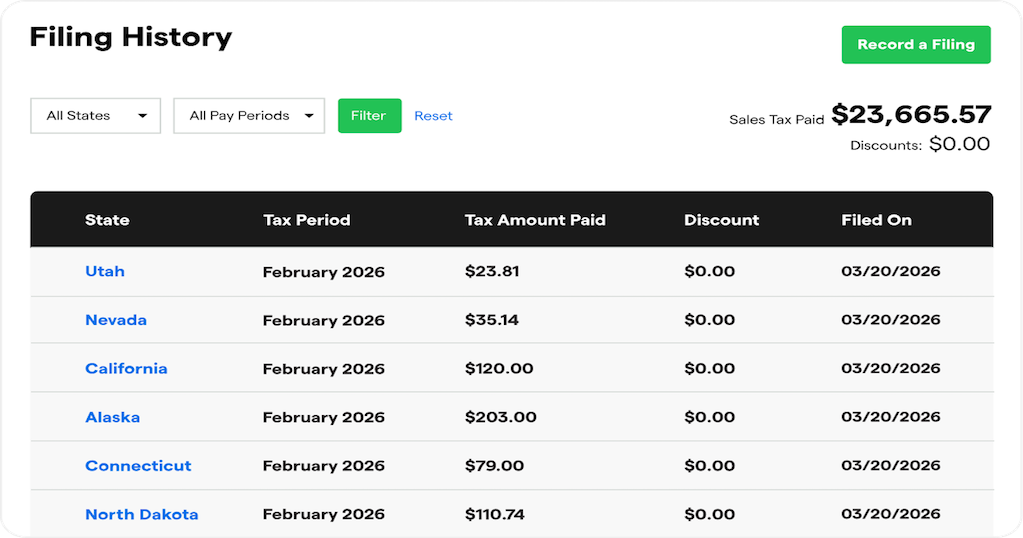This screenshot has width=1023, height=538.
Task: Sort by Tax Amount Paid header
Action: pyautogui.click(x=535, y=220)
